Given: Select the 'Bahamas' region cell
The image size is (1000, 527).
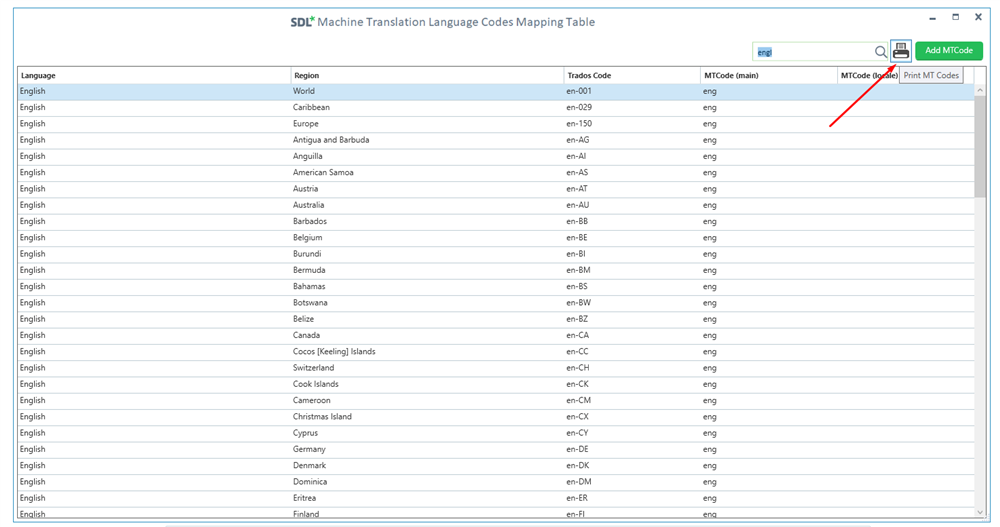Looking at the screenshot, I should (427, 286).
